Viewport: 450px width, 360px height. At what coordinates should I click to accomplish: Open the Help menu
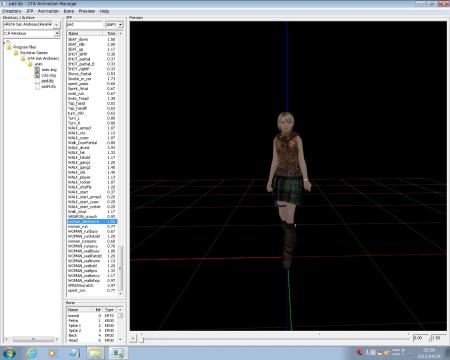104,11
